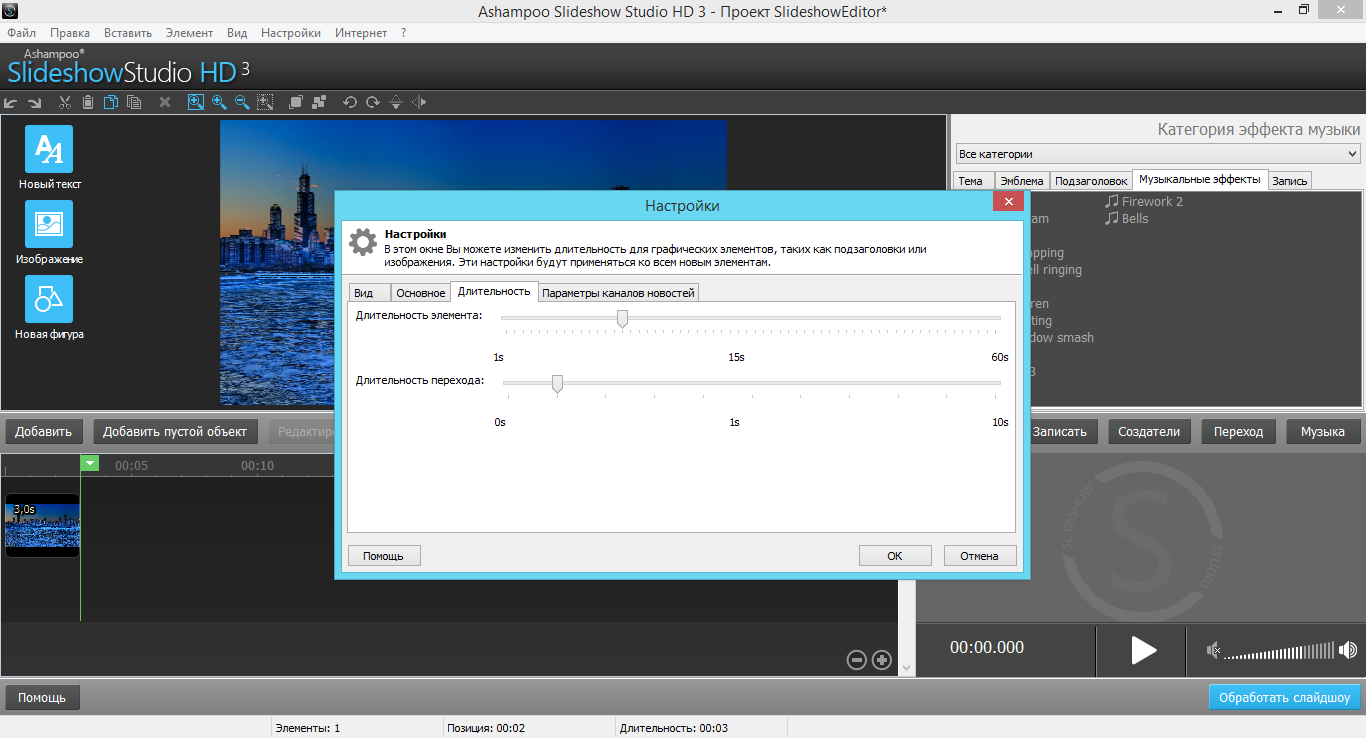Click the 'Длительность элемента' slider handle
The image size is (1366, 738).
[x=622, y=318]
